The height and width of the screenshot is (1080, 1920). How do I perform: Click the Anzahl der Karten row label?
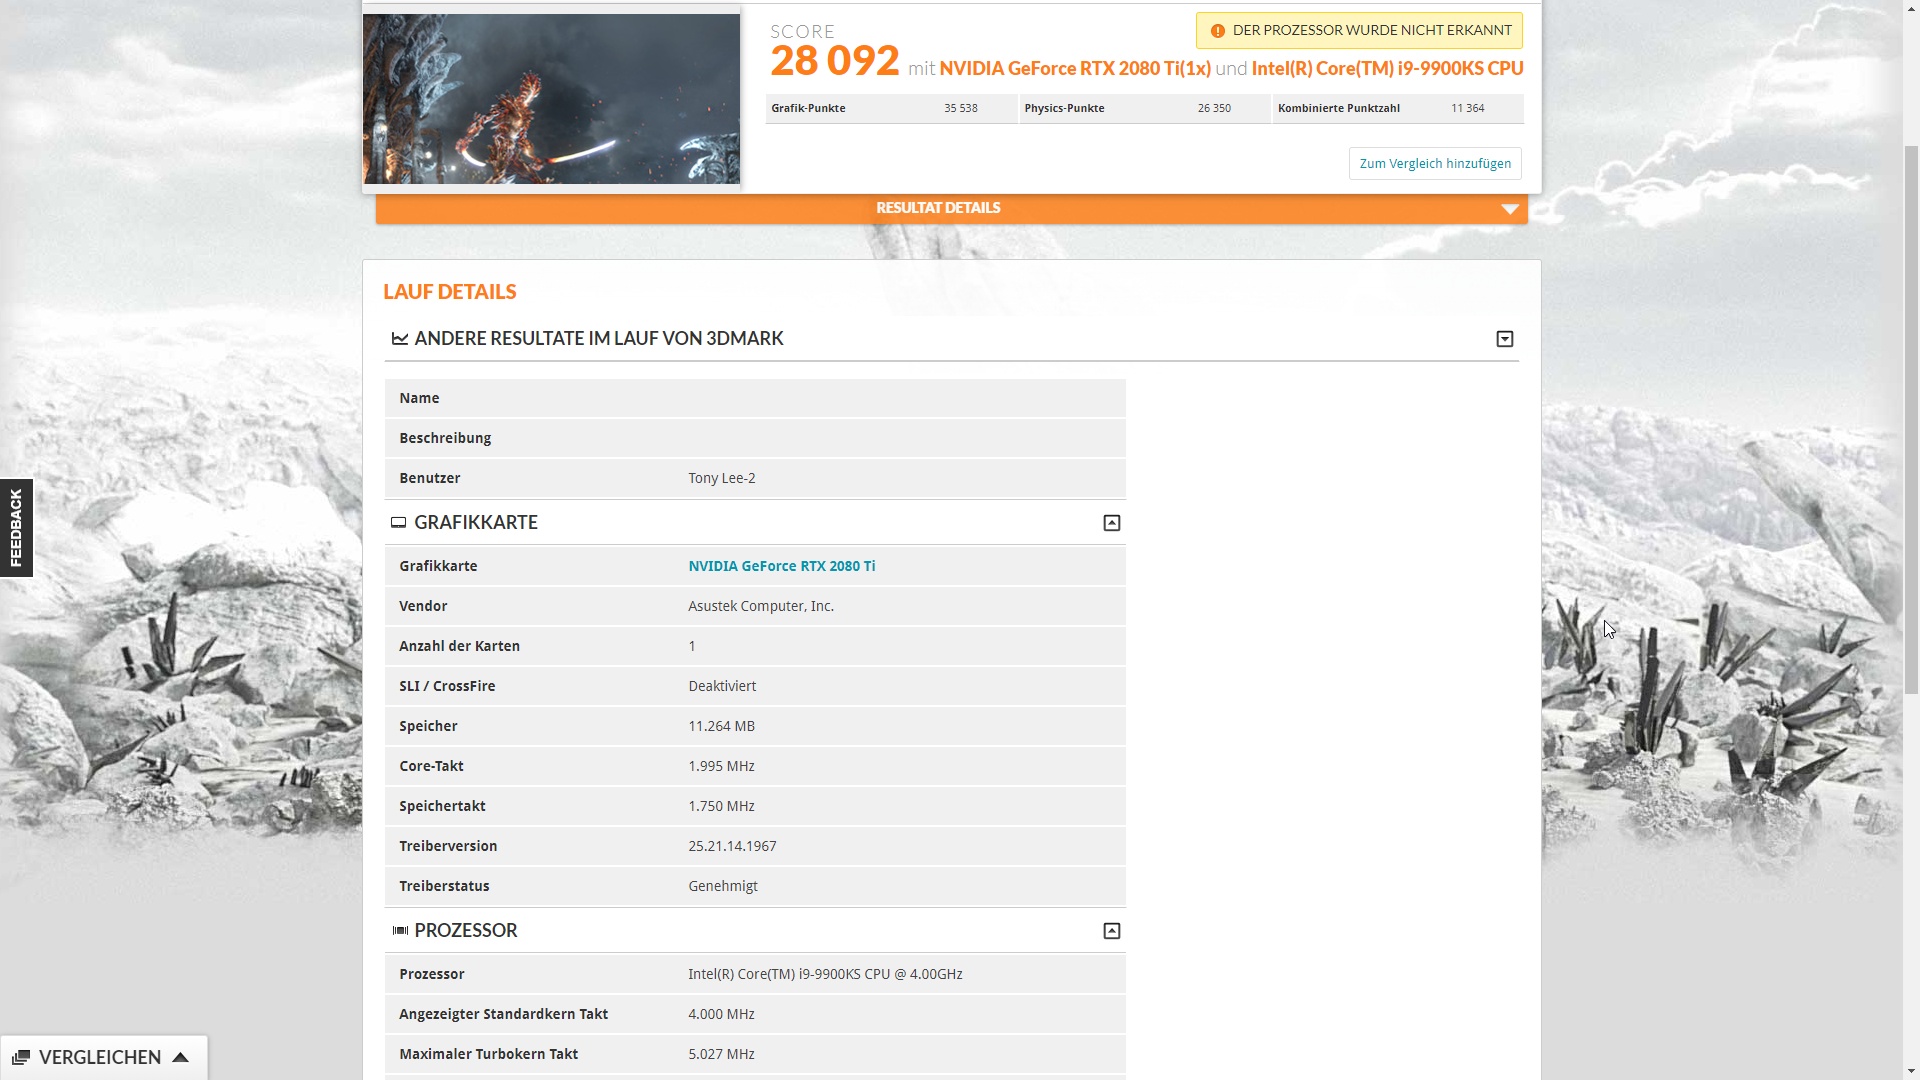click(x=459, y=646)
